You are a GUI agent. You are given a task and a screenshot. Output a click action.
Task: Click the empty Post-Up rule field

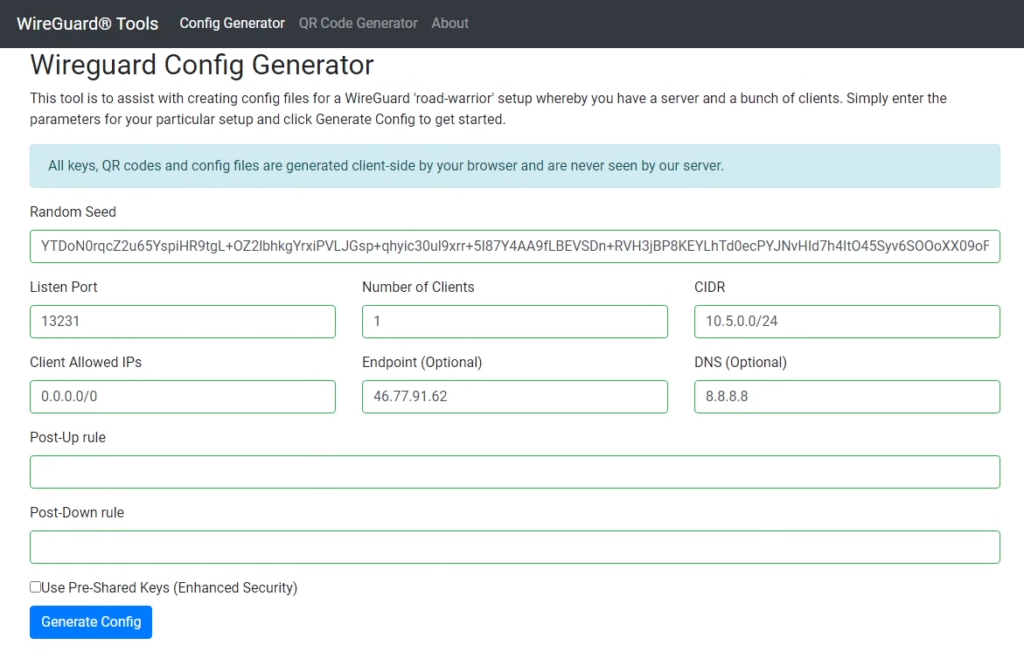(x=514, y=471)
